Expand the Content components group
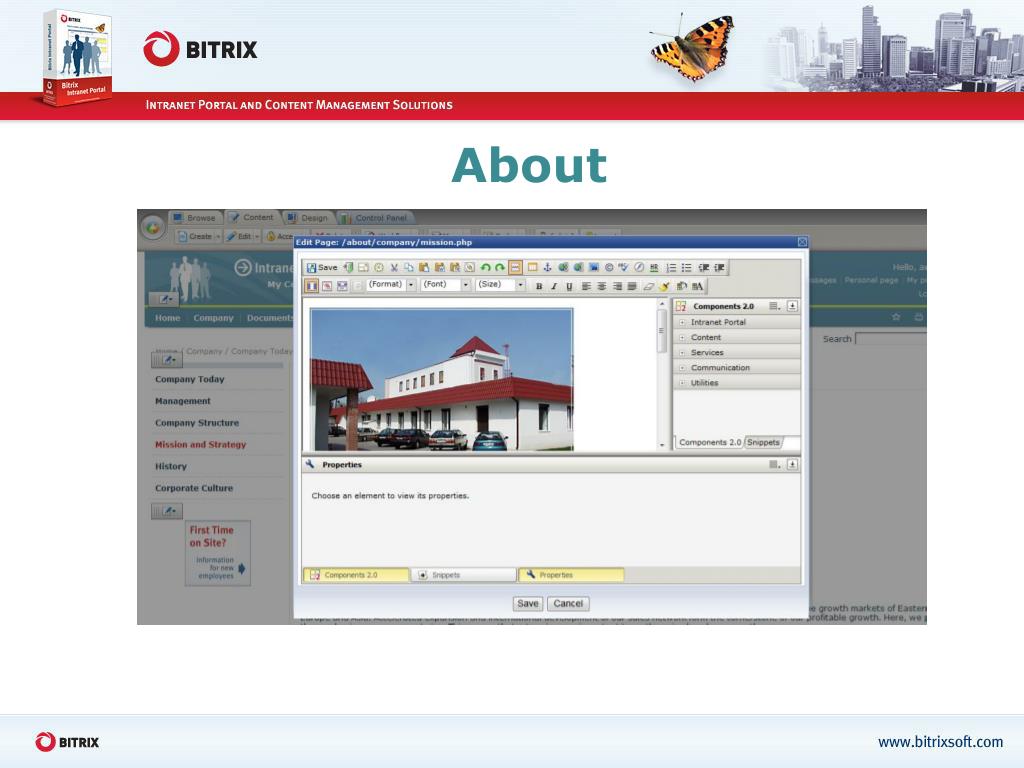The image size is (1024, 768). point(682,338)
